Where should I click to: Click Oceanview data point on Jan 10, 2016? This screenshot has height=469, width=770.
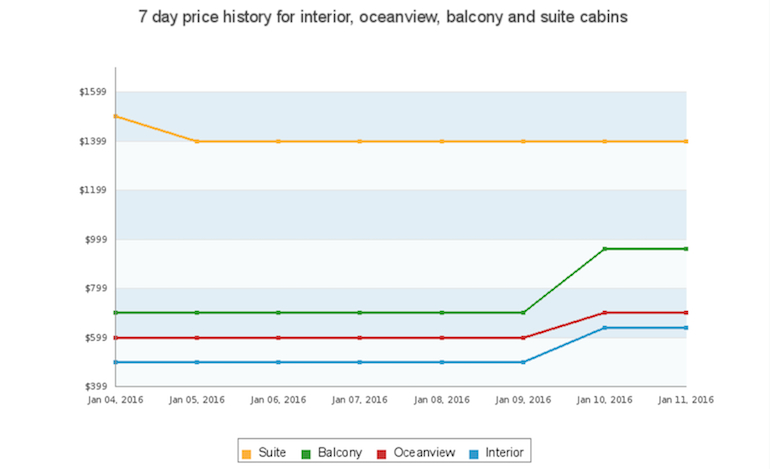(605, 313)
